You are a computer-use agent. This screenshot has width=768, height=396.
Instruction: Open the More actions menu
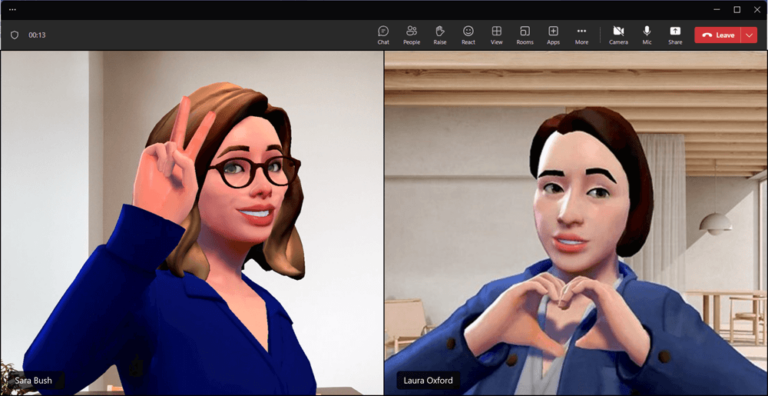pyautogui.click(x=581, y=35)
